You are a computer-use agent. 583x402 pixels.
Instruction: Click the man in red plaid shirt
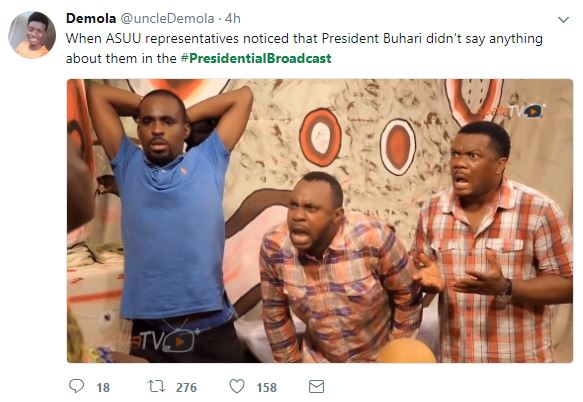[495, 242]
